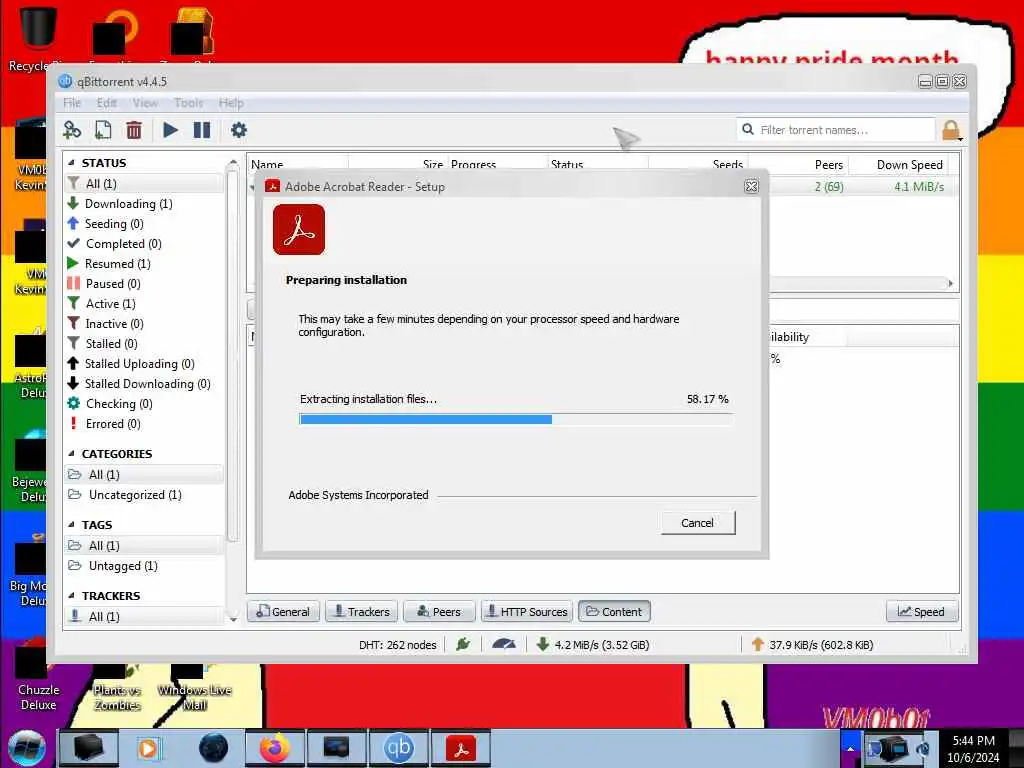Switch to the Peers tab
Image resolution: width=1024 pixels, height=768 pixels.
439,612
